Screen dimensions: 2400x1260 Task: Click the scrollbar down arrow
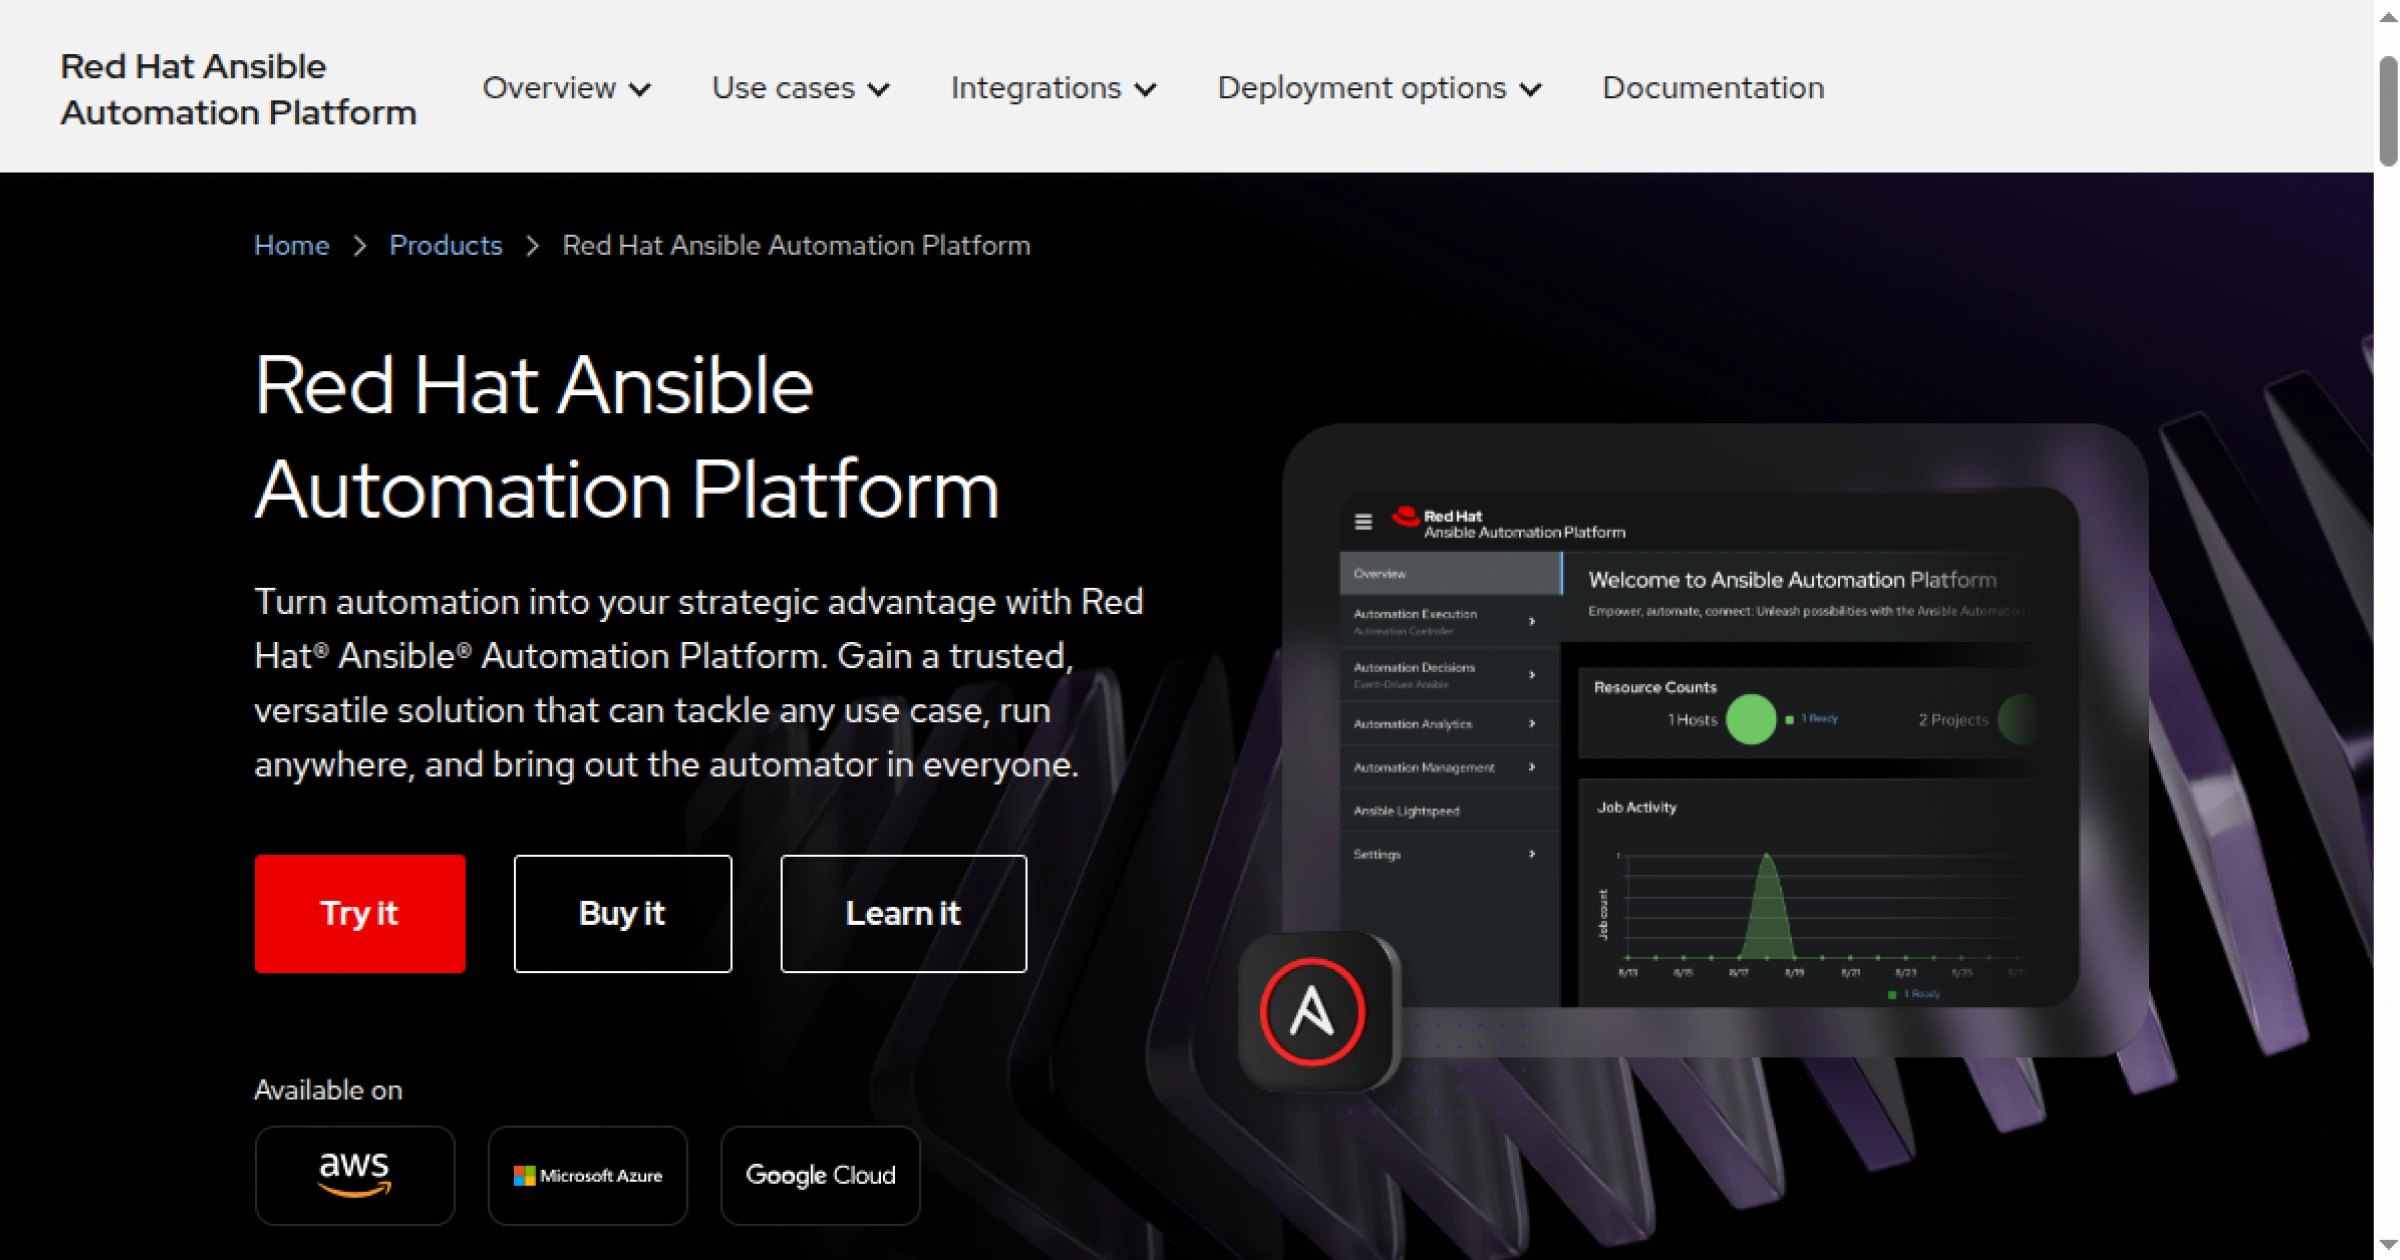pos(2388,1244)
